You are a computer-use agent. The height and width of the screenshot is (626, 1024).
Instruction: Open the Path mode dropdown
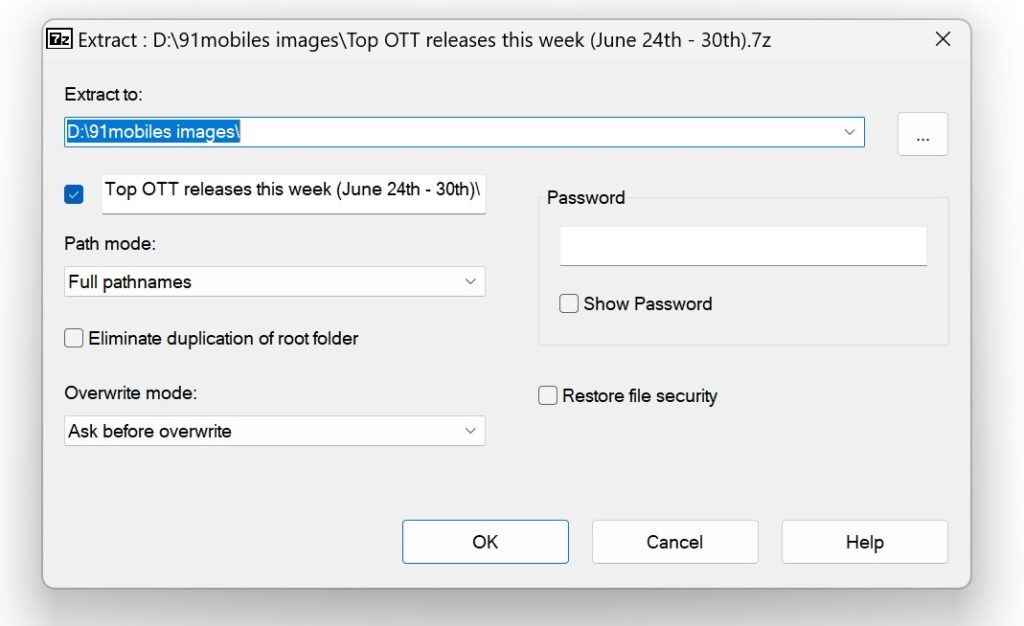(x=471, y=282)
